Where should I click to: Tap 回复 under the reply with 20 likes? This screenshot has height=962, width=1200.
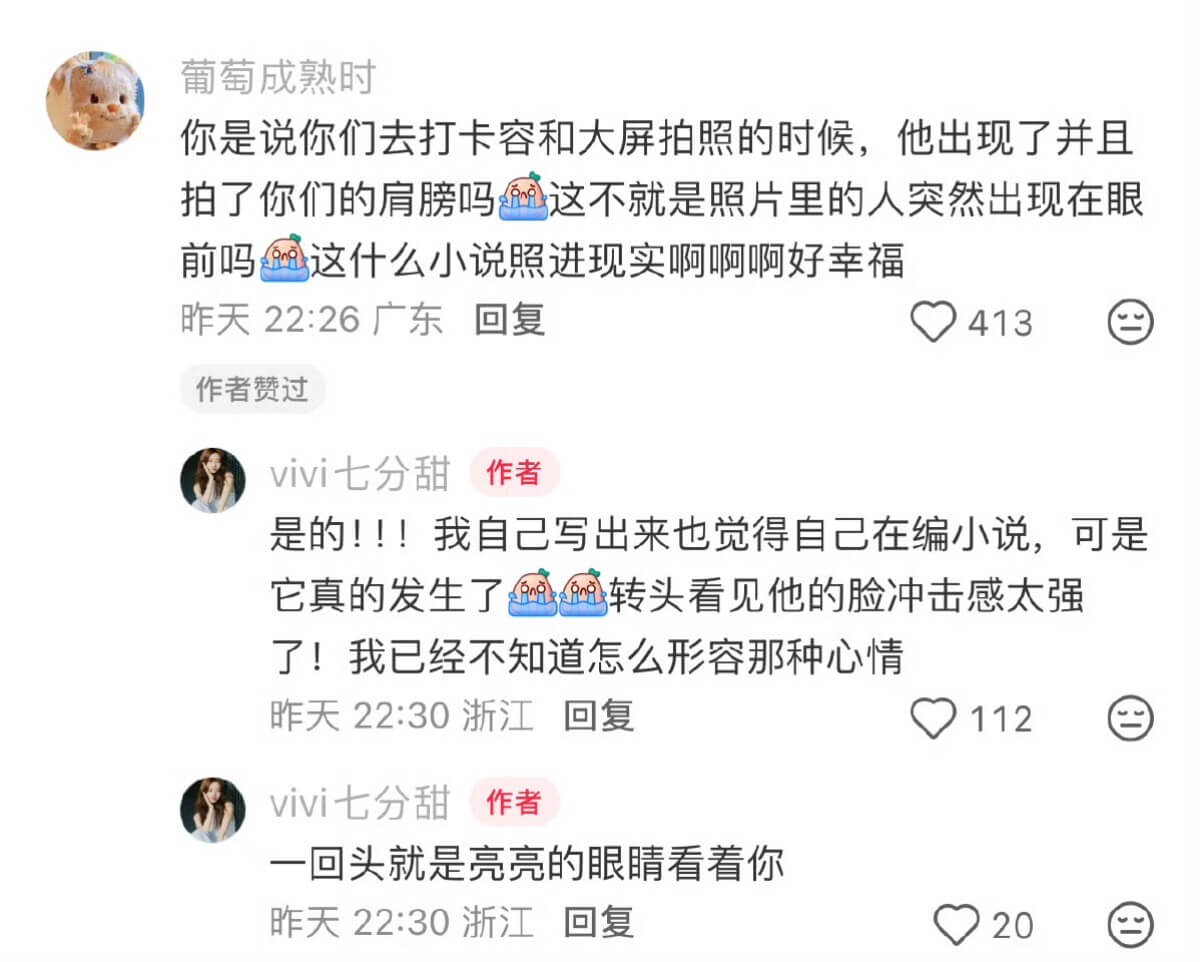click(598, 921)
